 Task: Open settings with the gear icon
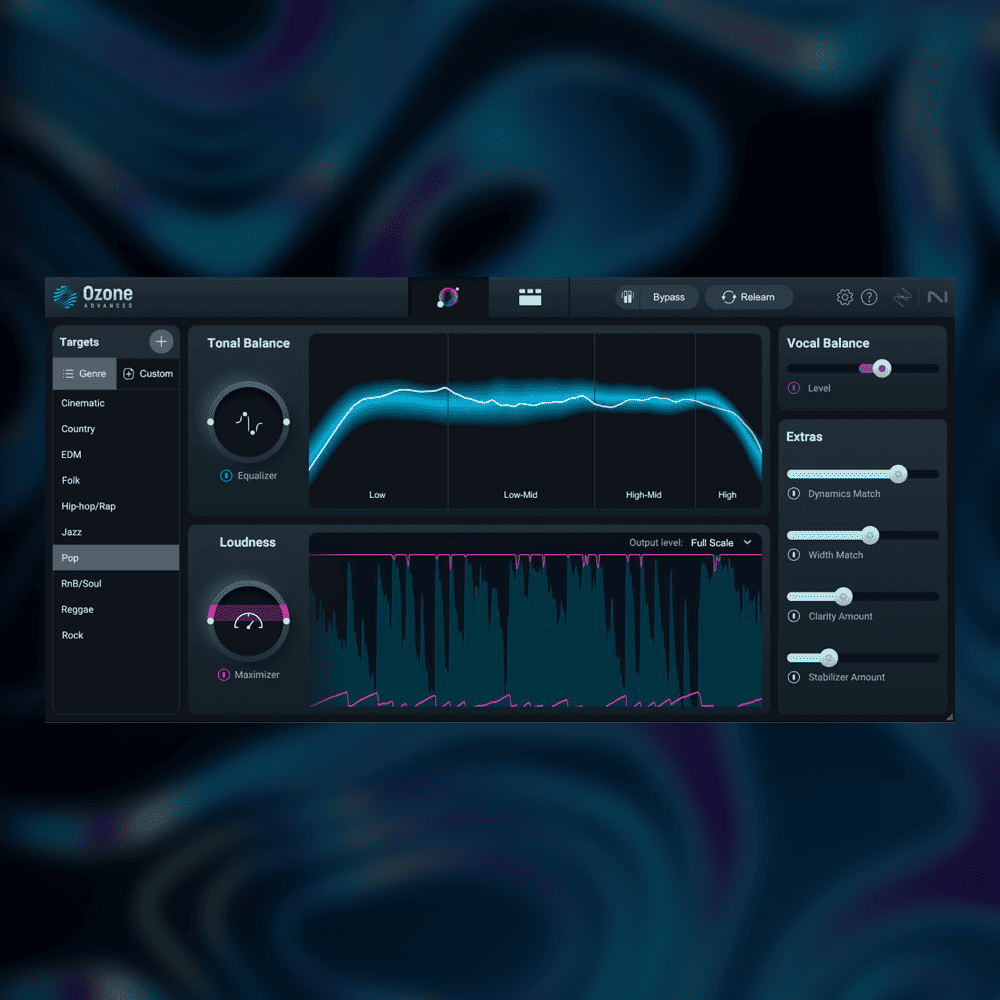point(844,297)
